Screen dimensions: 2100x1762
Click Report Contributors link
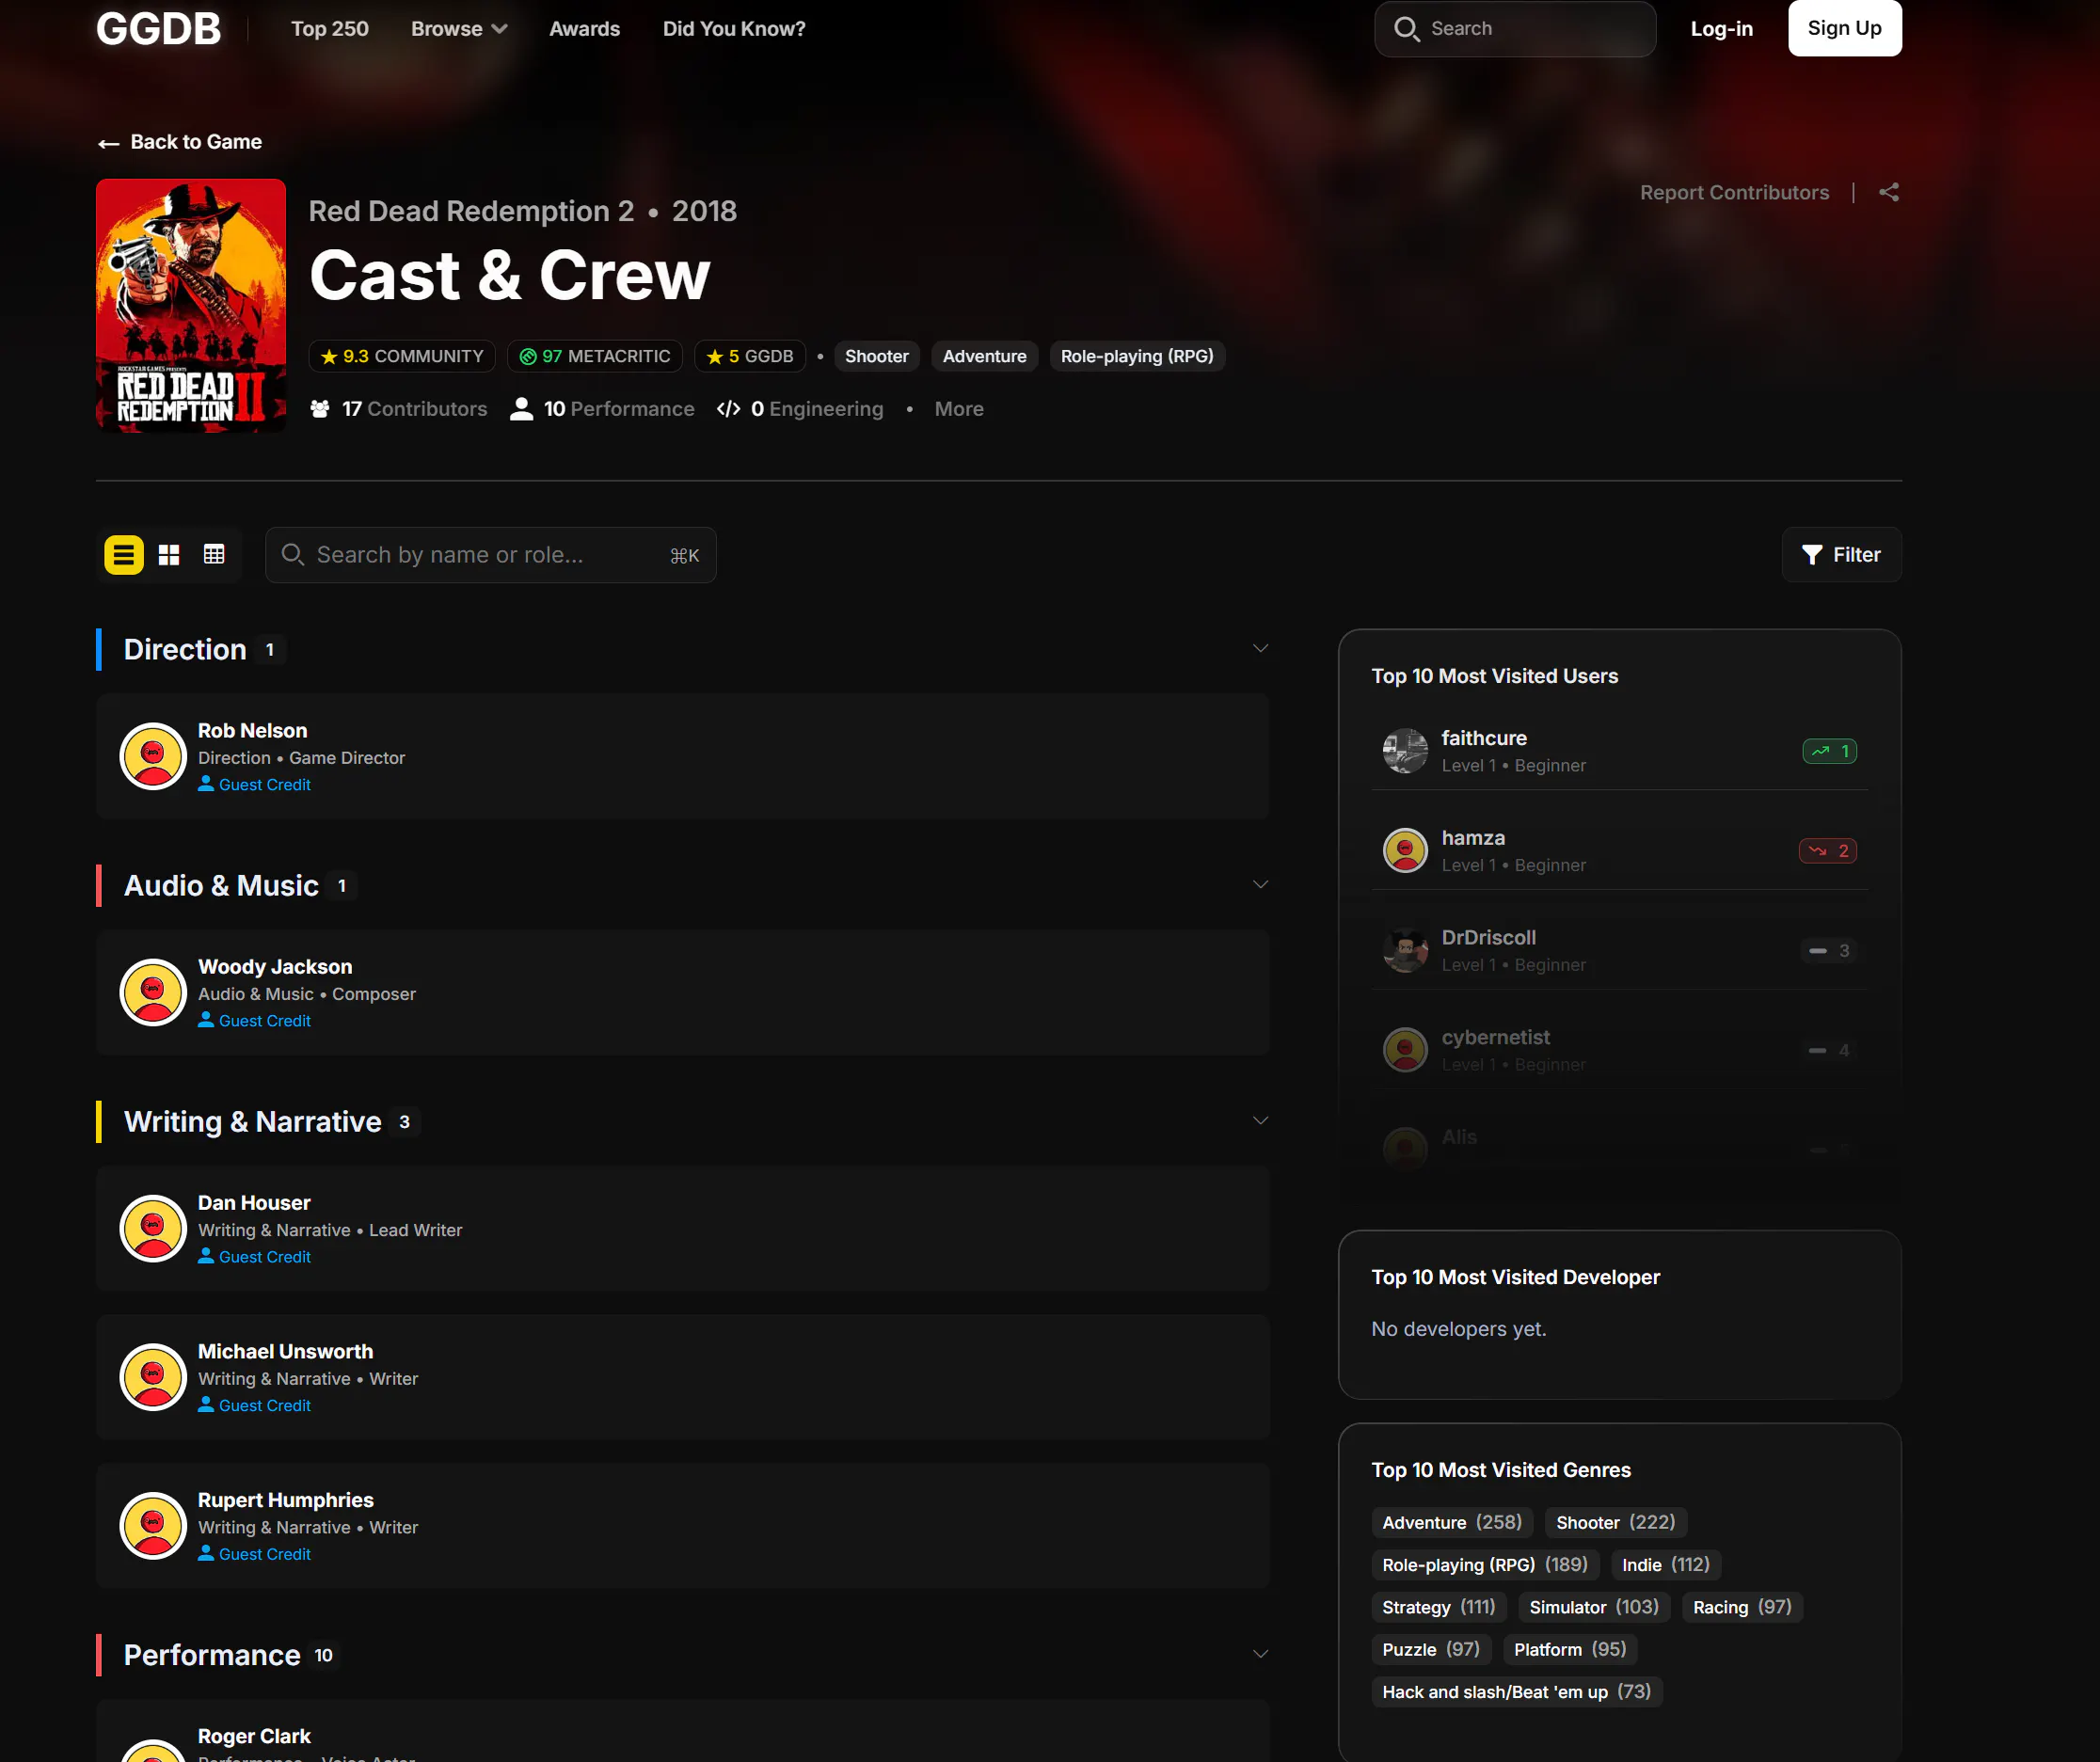[1734, 193]
